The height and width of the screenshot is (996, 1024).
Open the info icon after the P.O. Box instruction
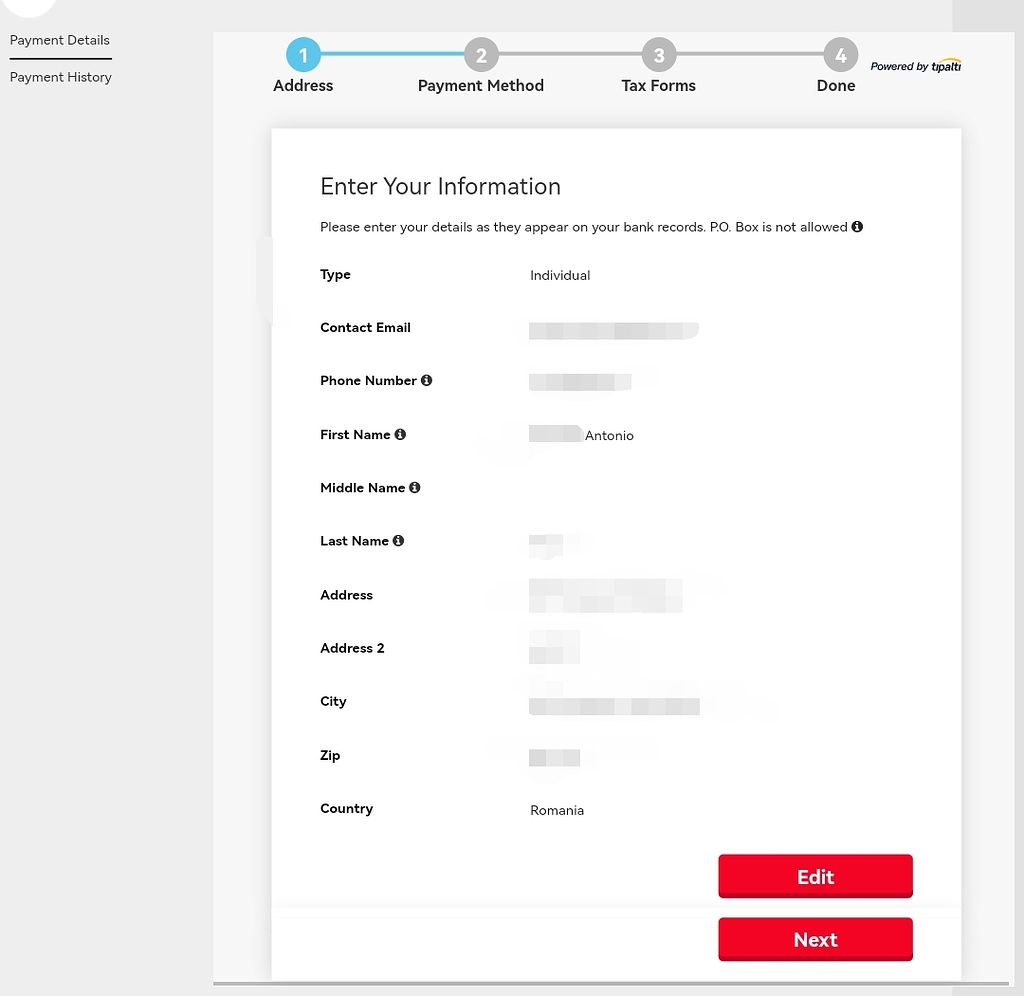857,227
